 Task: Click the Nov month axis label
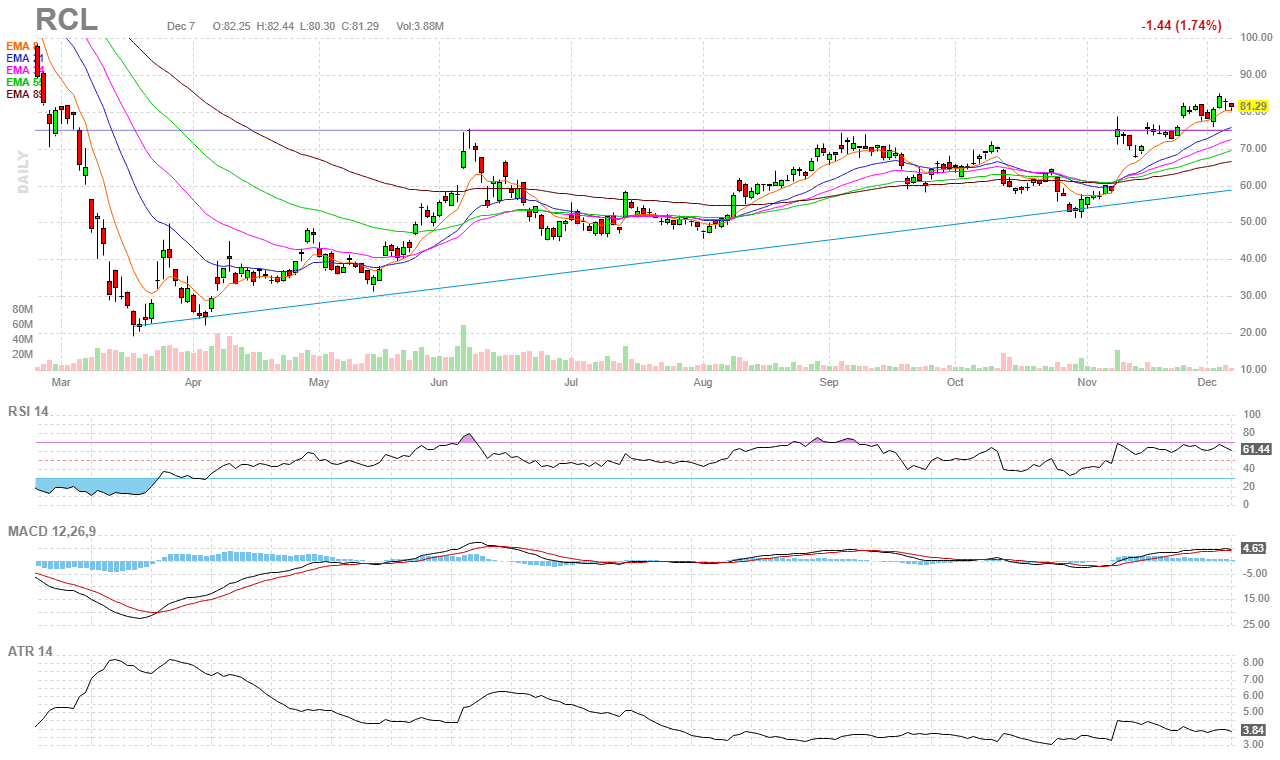click(1087, 382)
